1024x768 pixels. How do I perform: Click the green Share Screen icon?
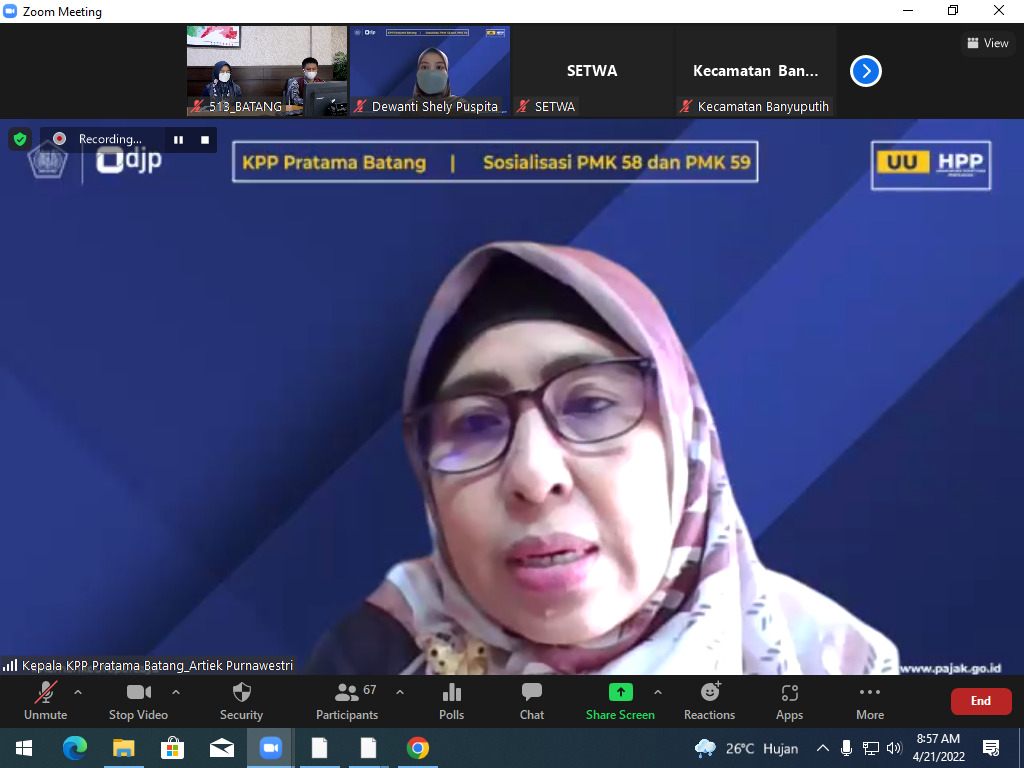[620, 692]
